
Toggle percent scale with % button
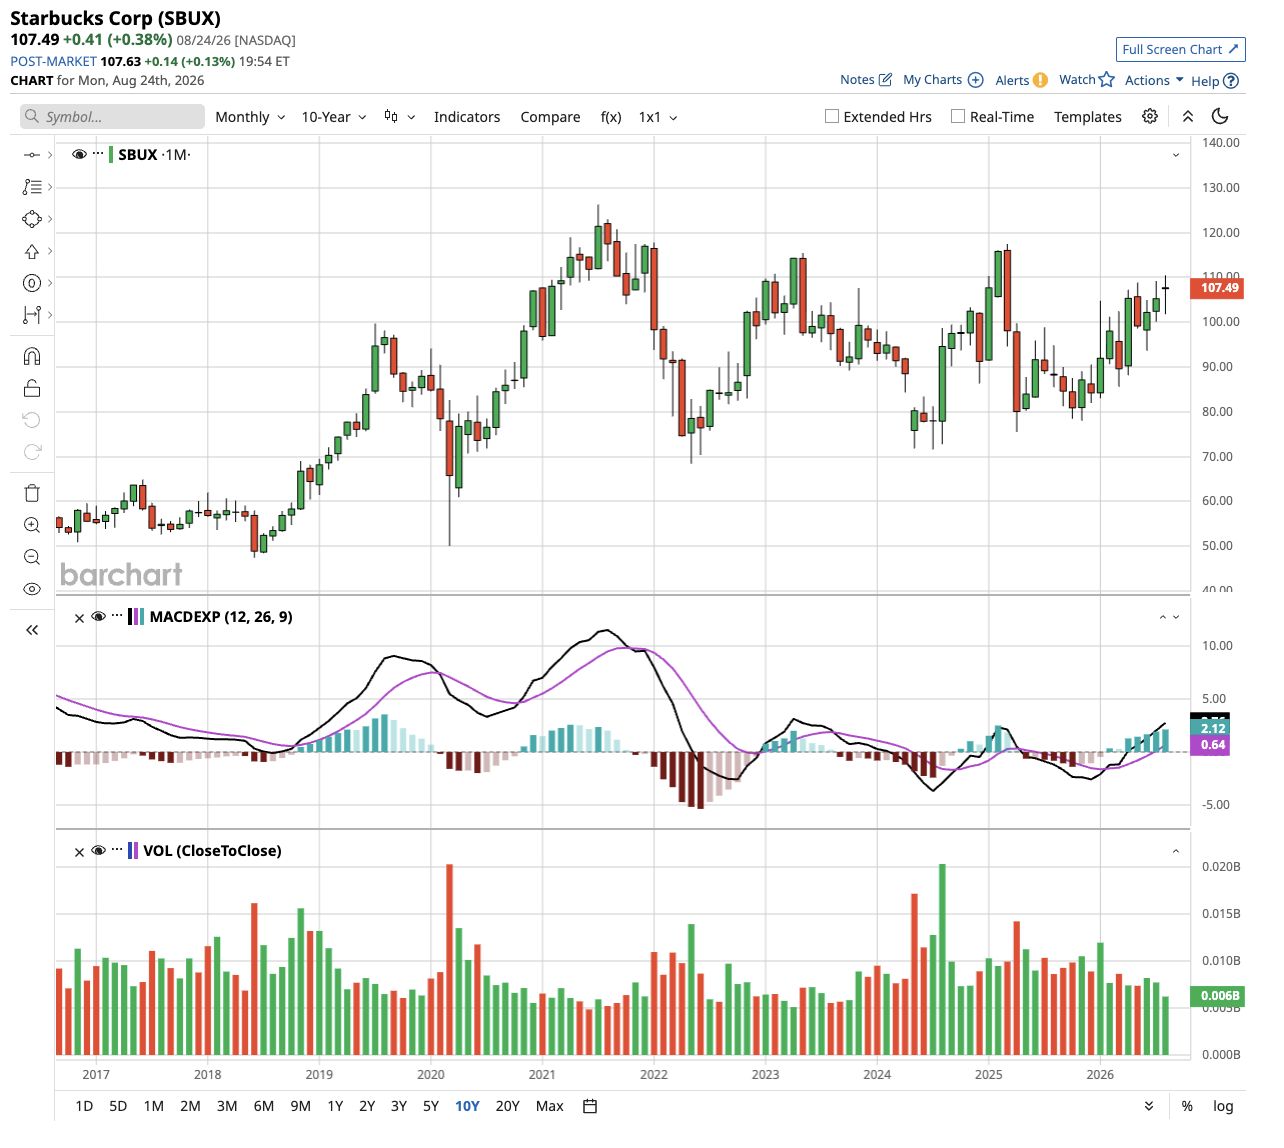coord(1187,1106)
